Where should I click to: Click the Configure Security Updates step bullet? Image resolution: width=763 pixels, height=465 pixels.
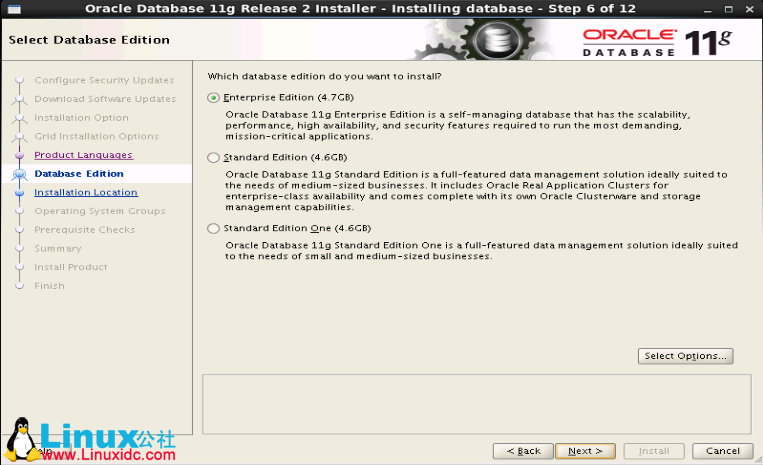pyautogui.click(x=19, y=80)
